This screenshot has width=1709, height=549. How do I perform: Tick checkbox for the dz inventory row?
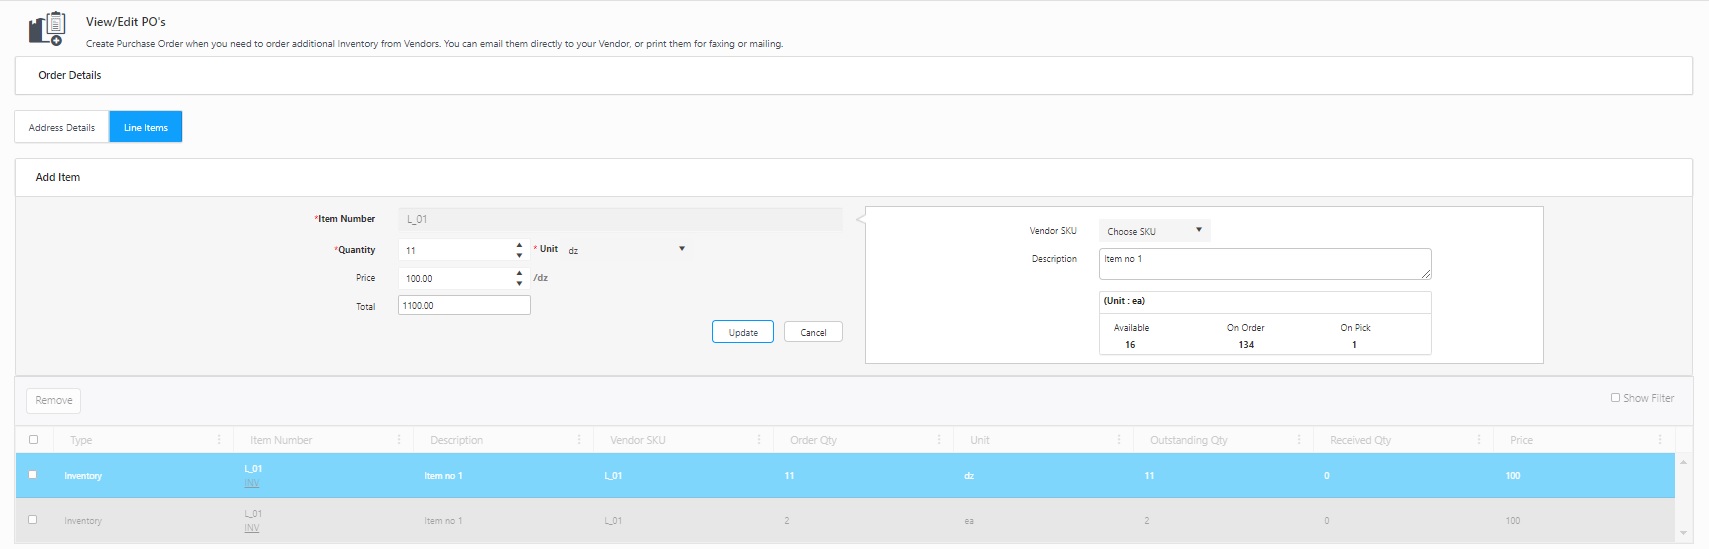pyautogui.click(x=33, y=475)
